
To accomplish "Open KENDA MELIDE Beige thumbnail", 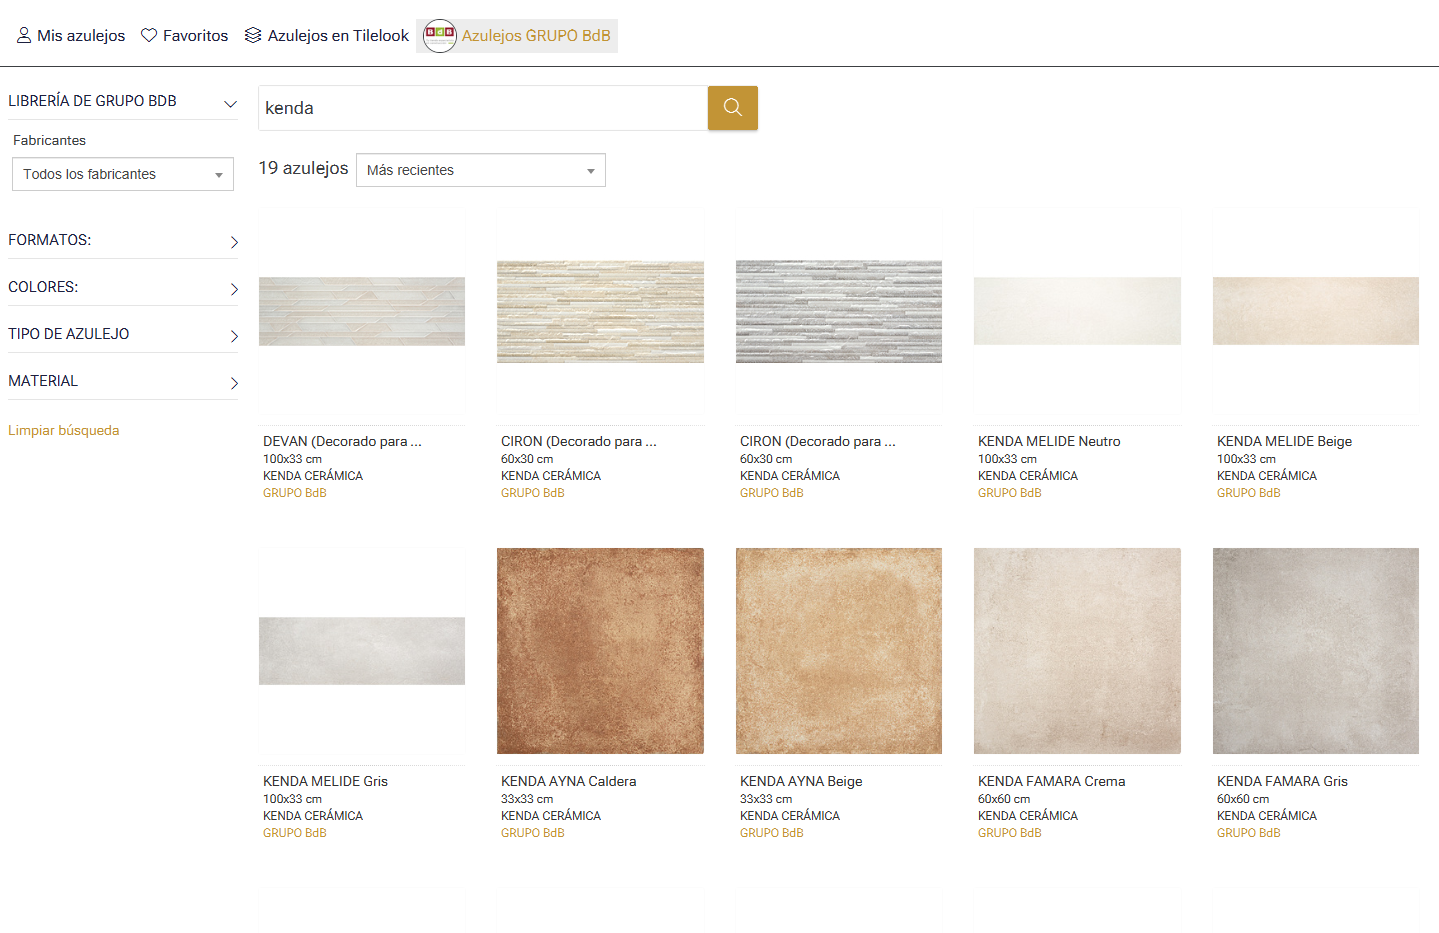I will tap(1316, 311).
